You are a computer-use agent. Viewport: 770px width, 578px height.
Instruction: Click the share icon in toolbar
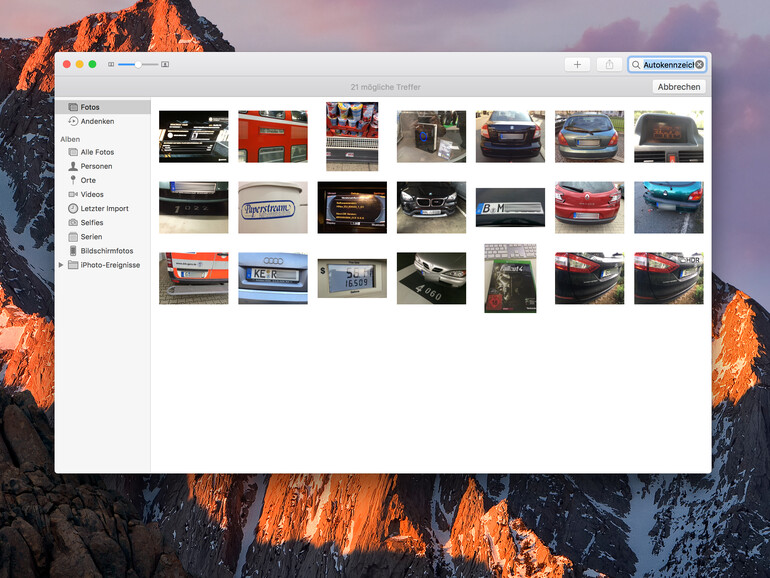tap(609, 64)
